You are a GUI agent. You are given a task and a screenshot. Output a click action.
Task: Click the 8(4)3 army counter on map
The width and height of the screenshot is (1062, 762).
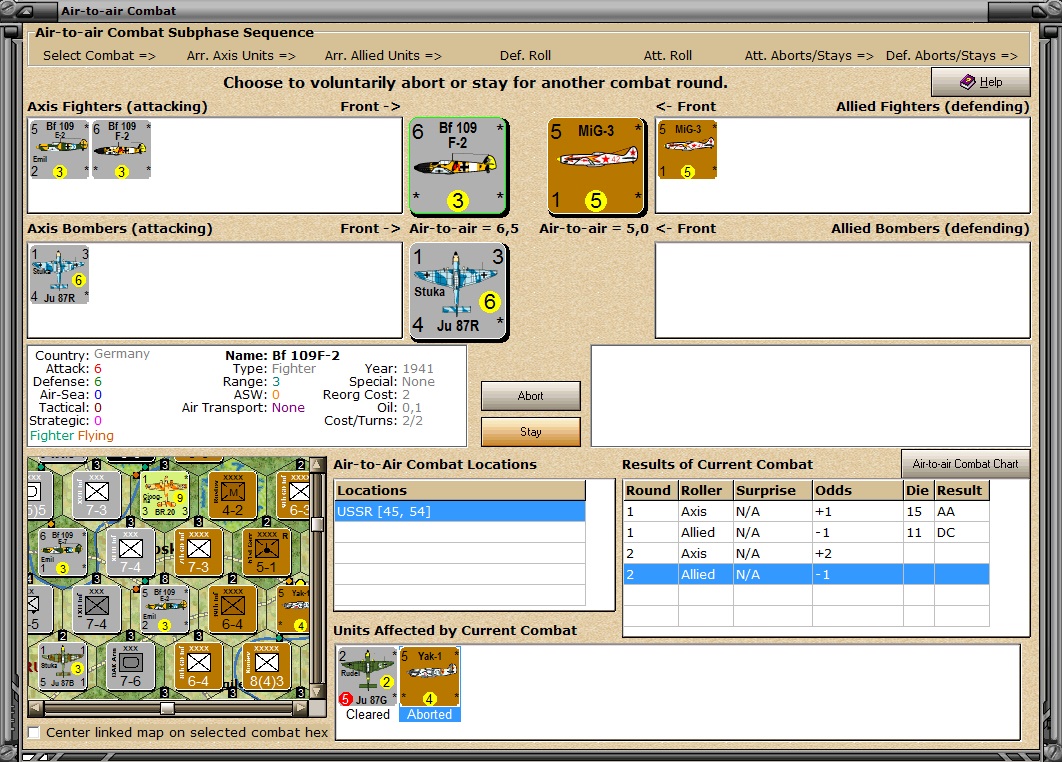click(x=266, y=666)
